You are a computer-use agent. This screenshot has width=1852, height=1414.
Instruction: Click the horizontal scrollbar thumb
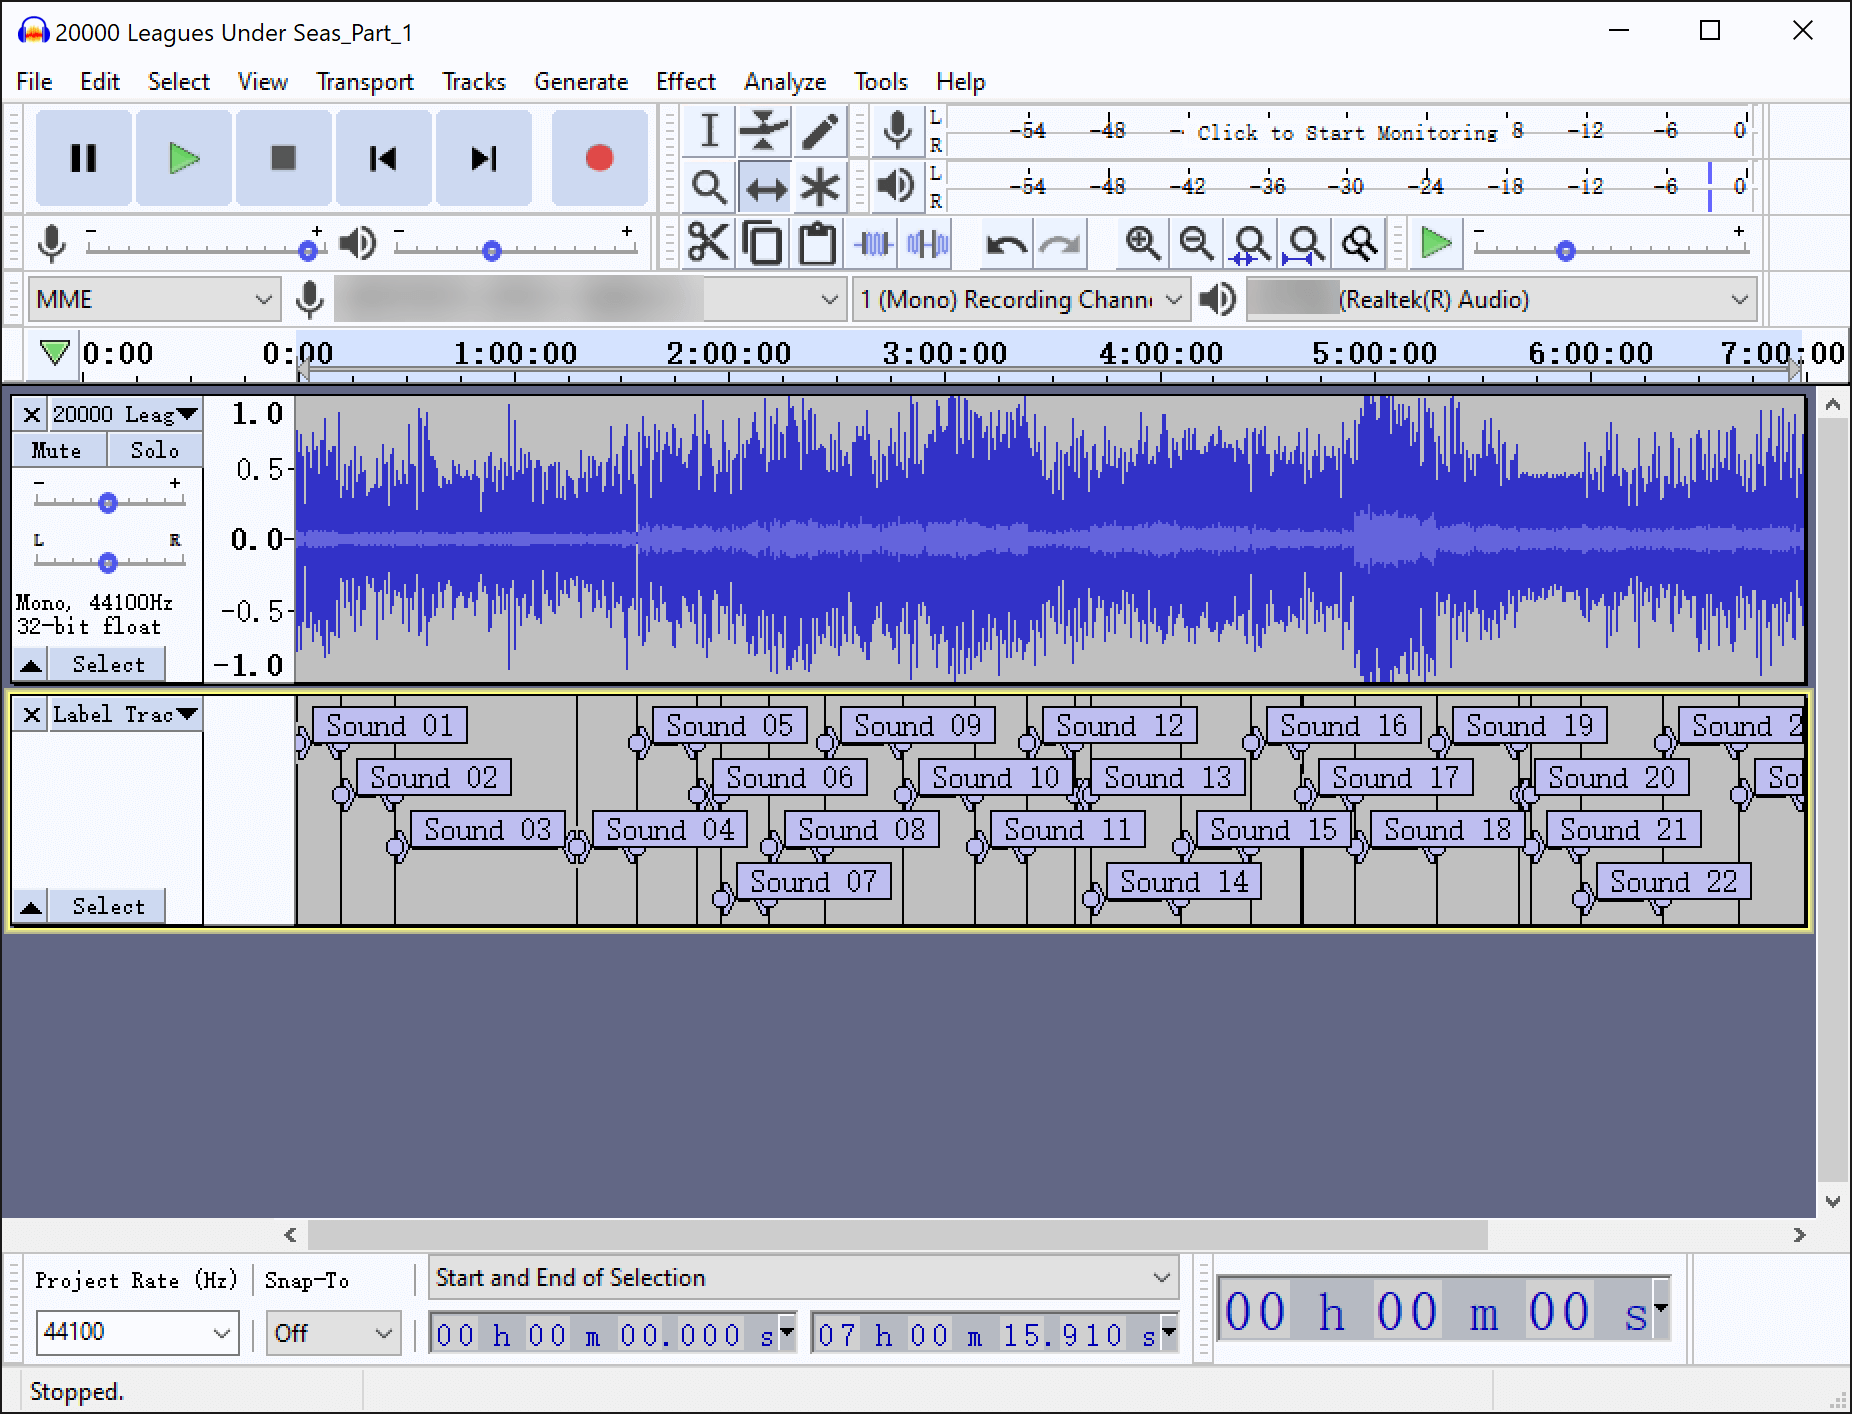click(898, 1235)
